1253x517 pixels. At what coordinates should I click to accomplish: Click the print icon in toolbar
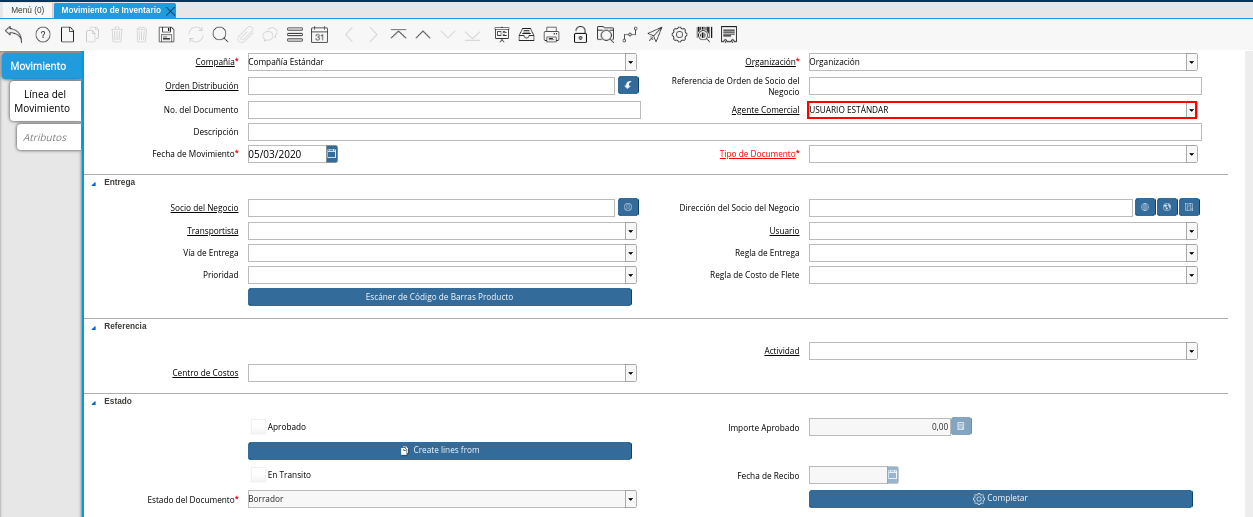551,34
